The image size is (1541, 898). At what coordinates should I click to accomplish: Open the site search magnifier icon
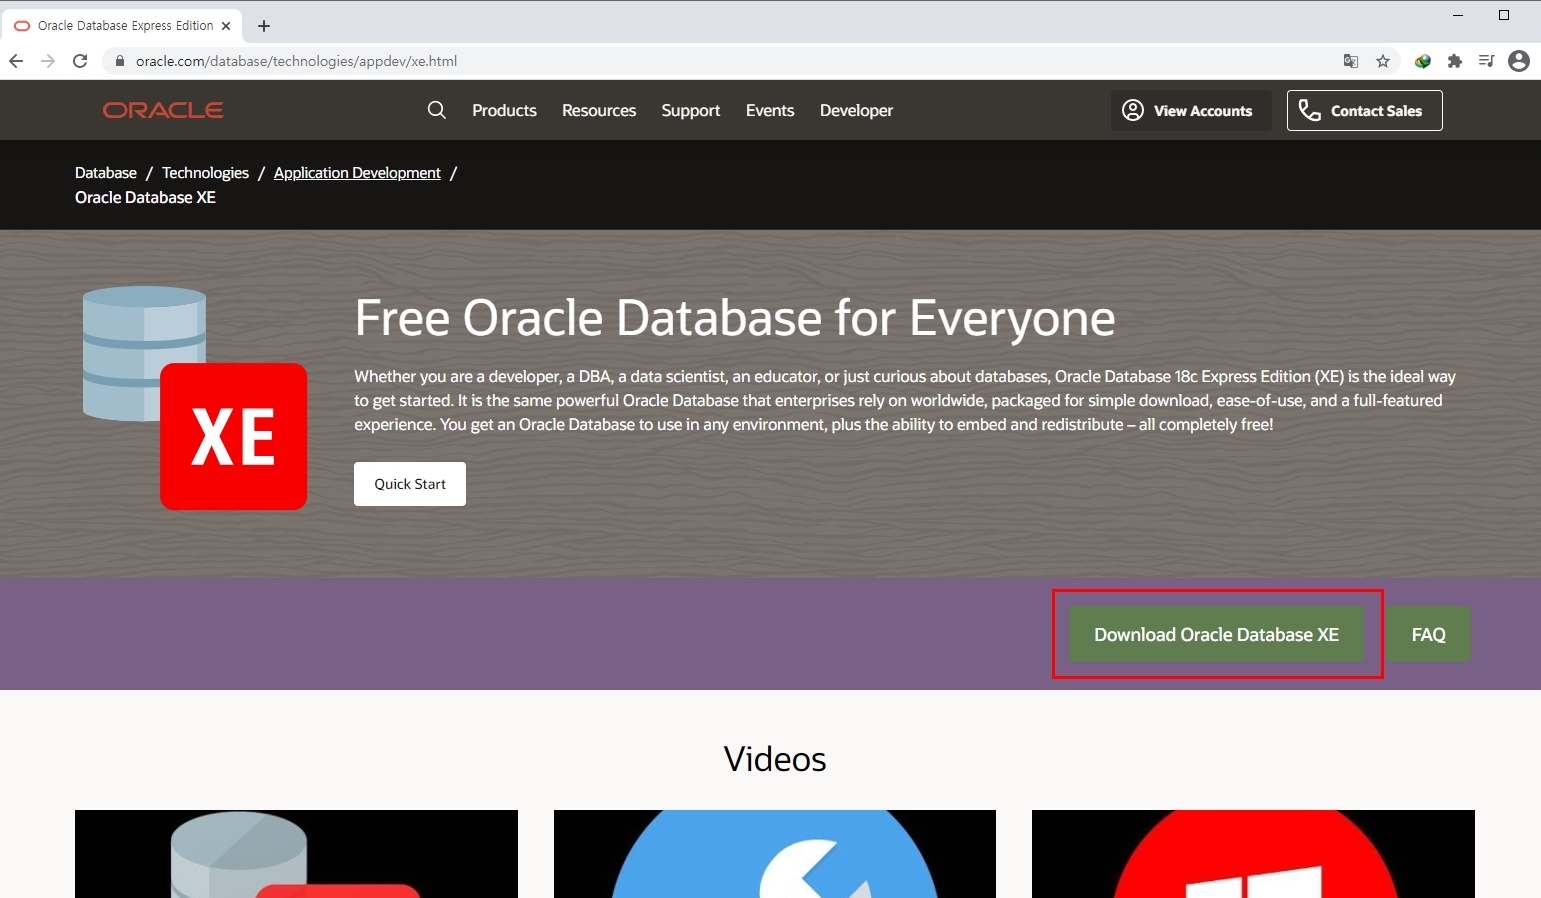(437, 110)
